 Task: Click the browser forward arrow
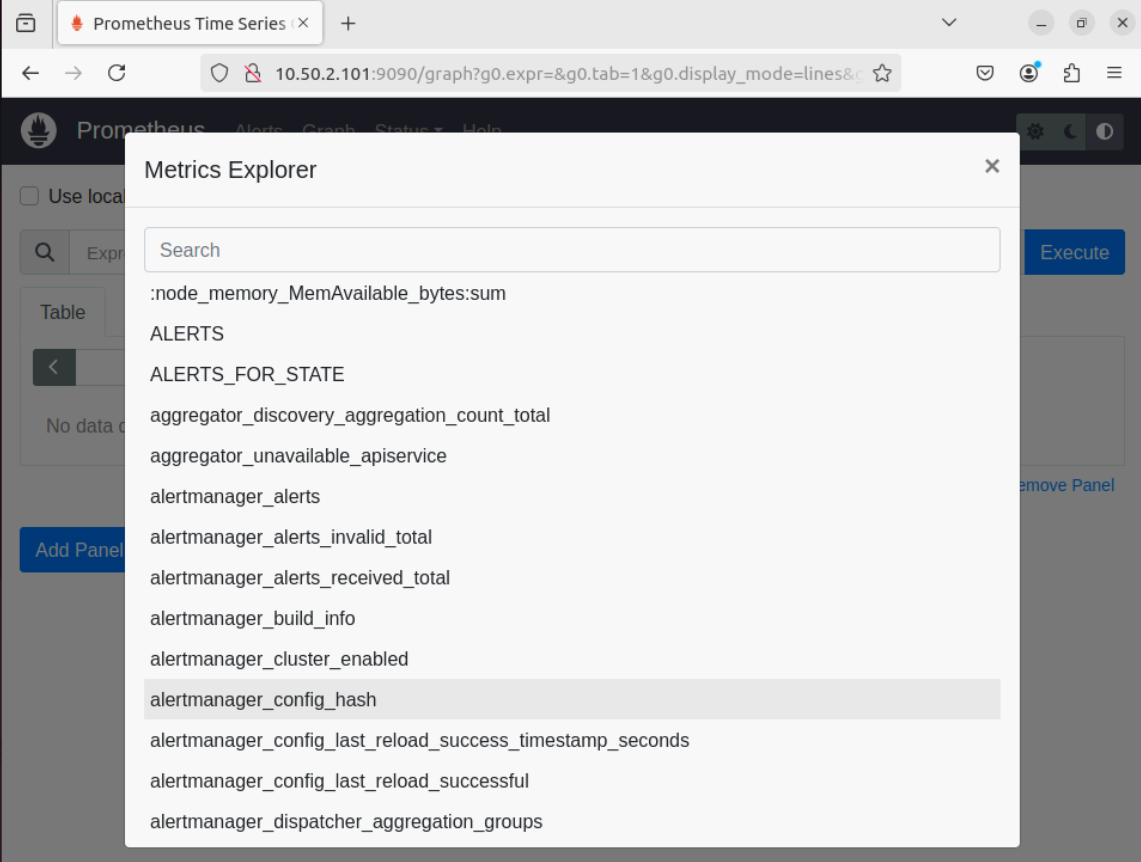73,73
